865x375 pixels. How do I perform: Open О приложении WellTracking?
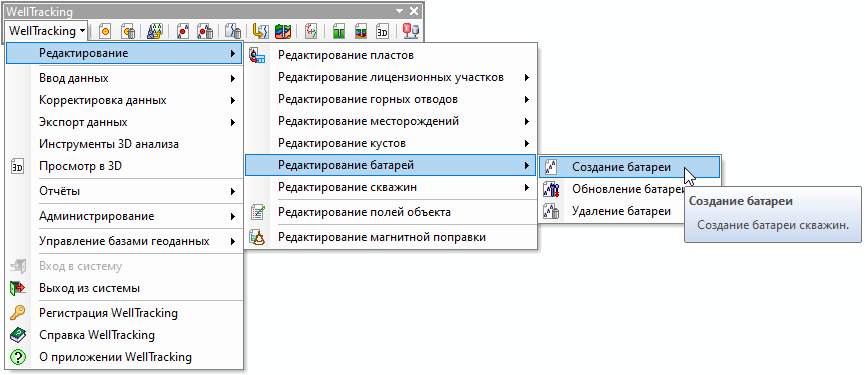coord(124,357)
